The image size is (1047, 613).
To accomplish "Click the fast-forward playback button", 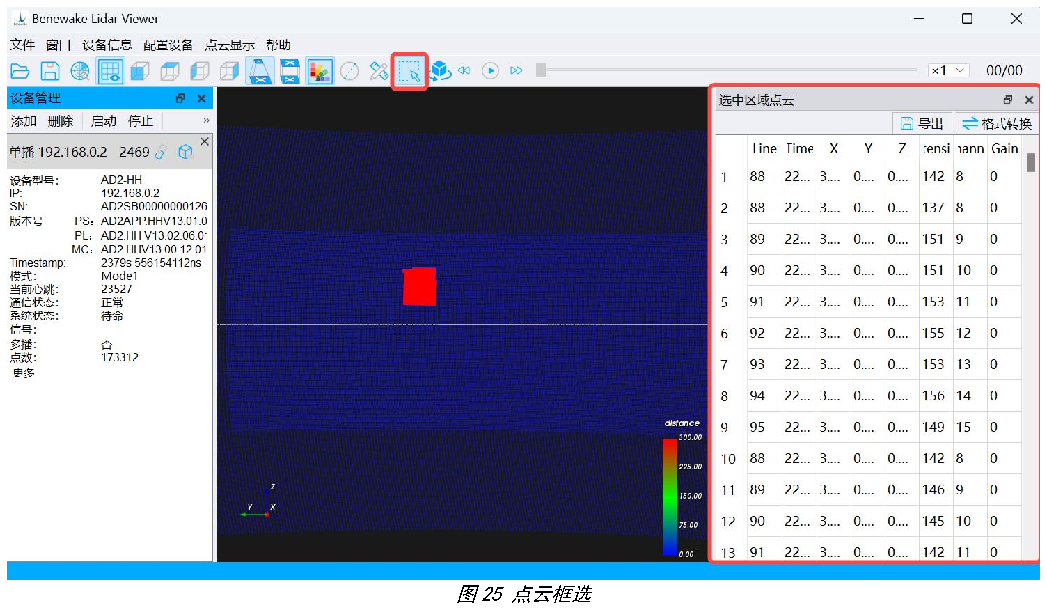I will coord(516,70).
